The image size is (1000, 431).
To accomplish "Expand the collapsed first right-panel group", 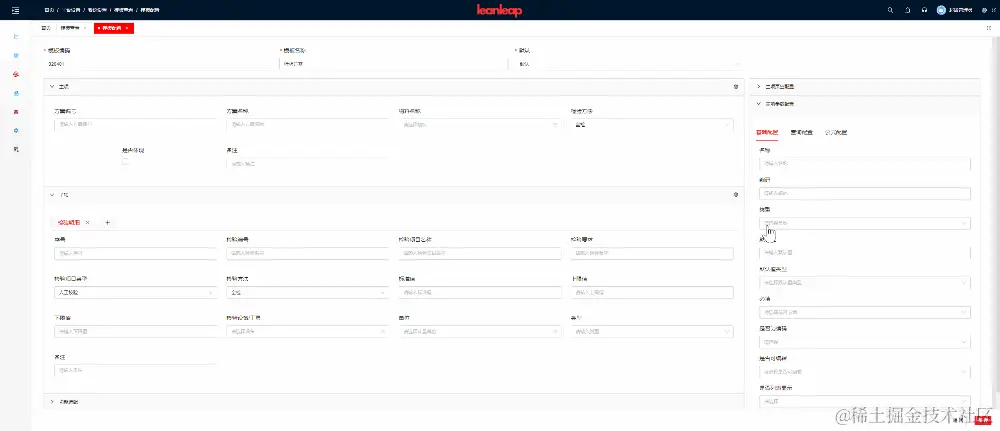I will (x=758, y=86).
